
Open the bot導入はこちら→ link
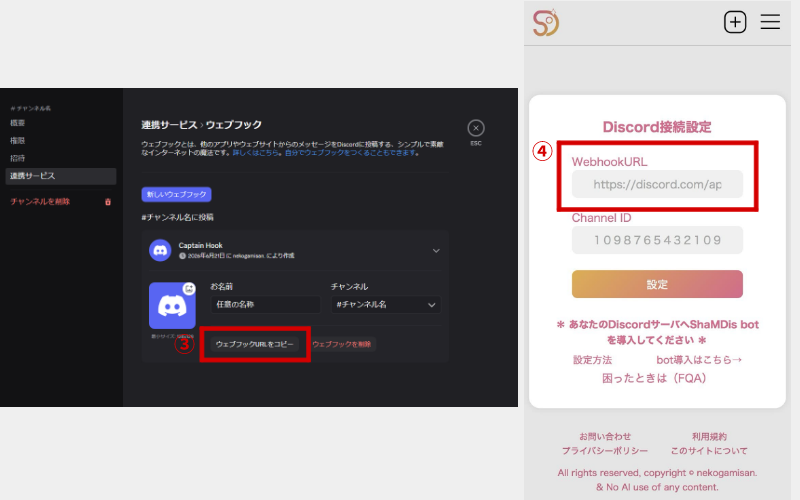(x=699, y=360)
